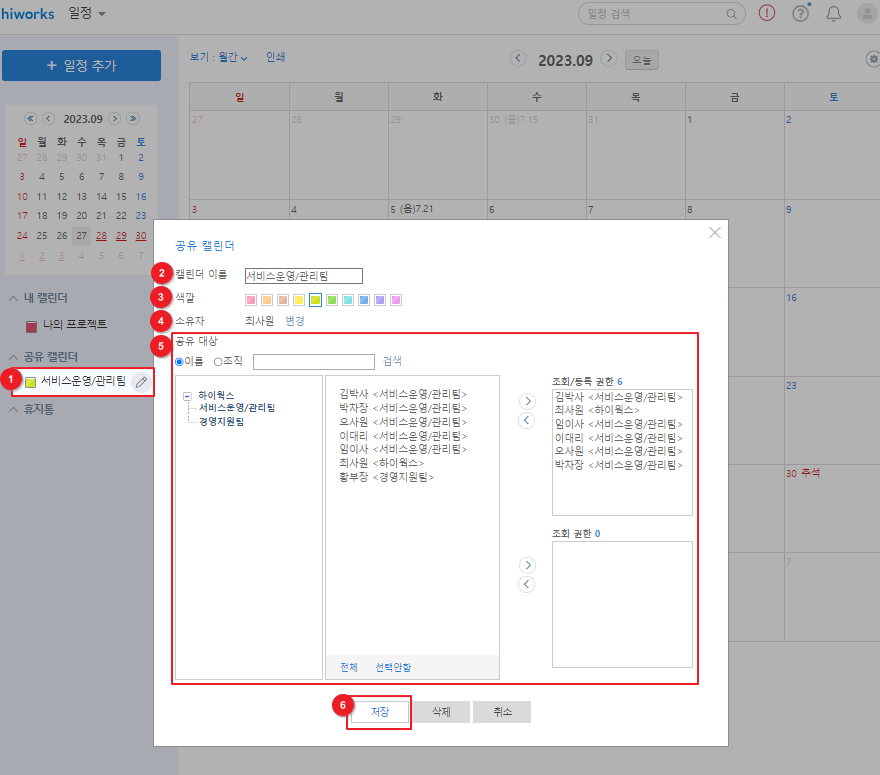Click 전체 to select all users
Image resolution: width=880 pixels, height=775 pixels.
tap(349, 667)
